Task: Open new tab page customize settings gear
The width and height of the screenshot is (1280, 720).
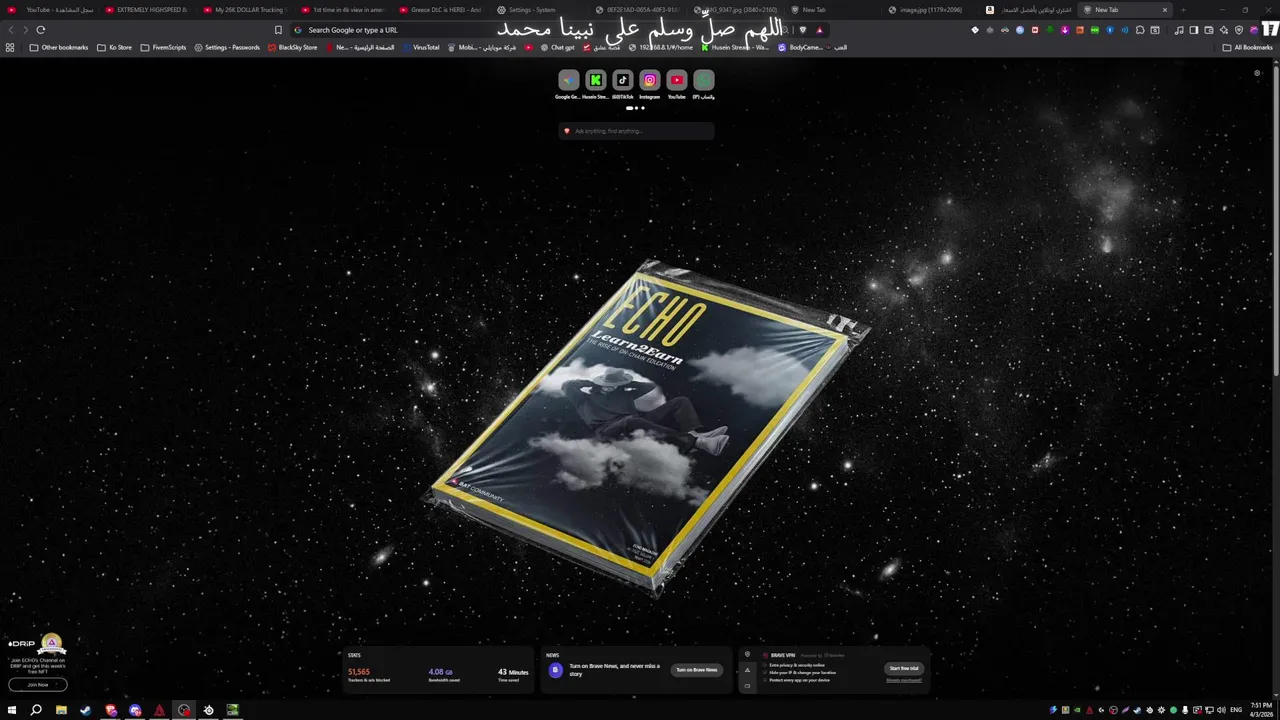Action: click(x=1257, y=73)
